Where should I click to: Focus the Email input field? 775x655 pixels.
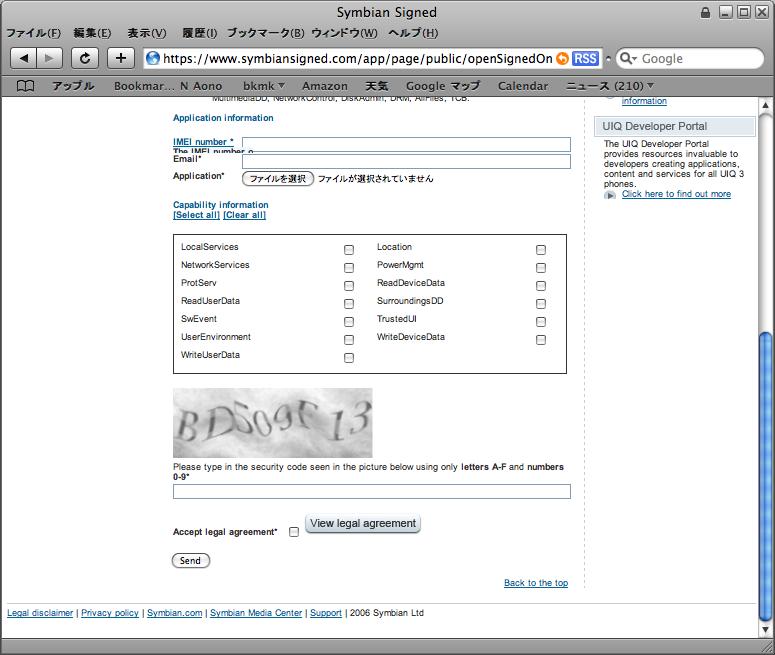tap(406, 161)
